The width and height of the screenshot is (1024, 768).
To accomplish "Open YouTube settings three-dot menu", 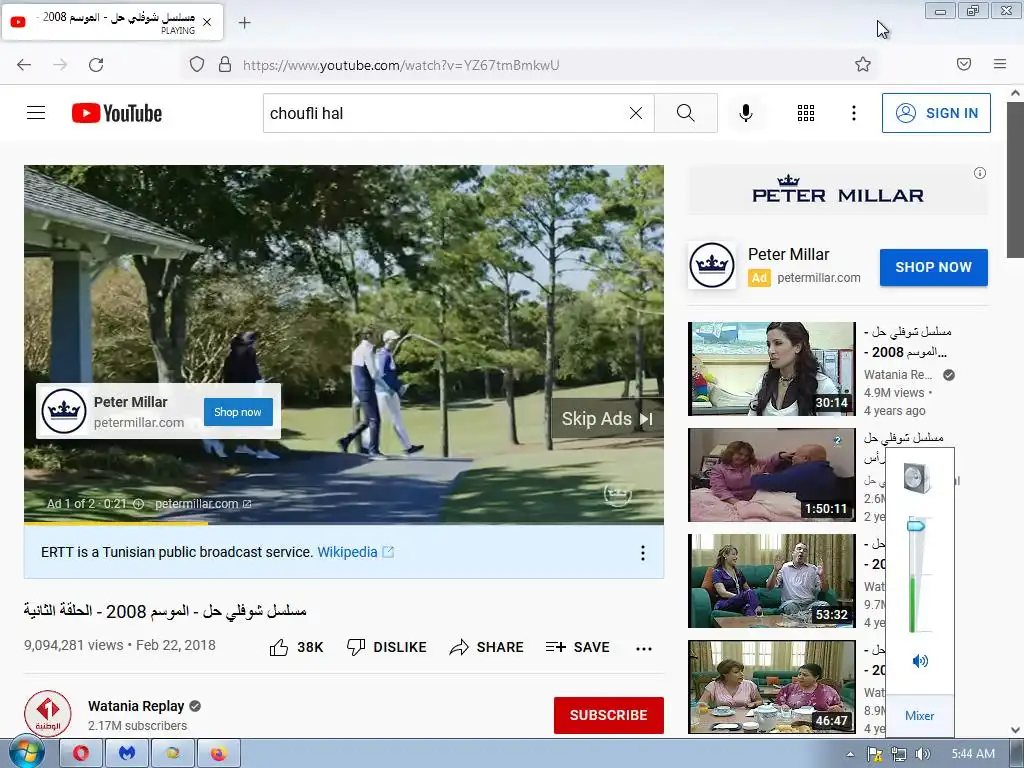I will pyautogui.click(x=854, y=113).
